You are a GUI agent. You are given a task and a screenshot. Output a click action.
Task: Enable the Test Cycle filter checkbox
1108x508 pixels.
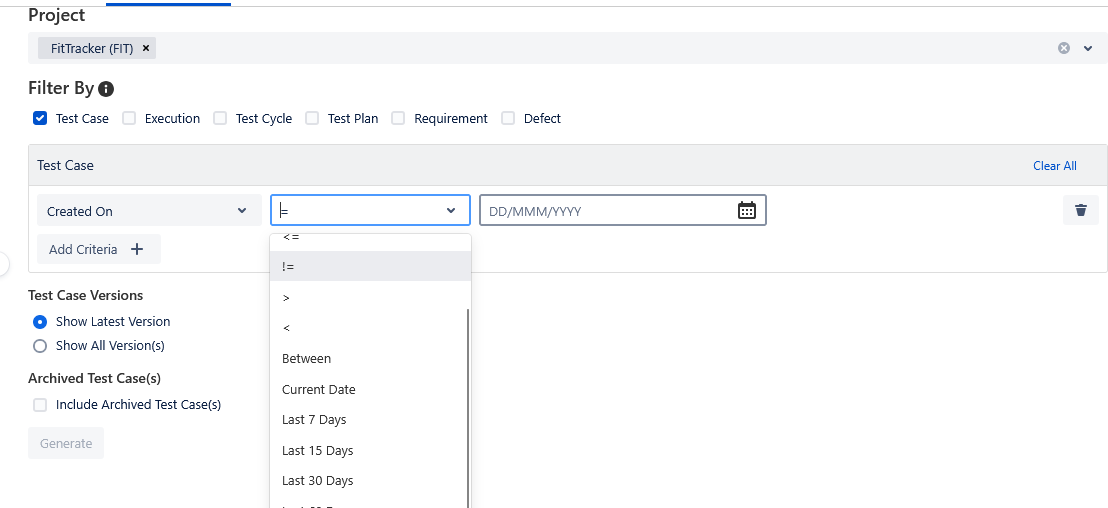(x=220, y=118)
